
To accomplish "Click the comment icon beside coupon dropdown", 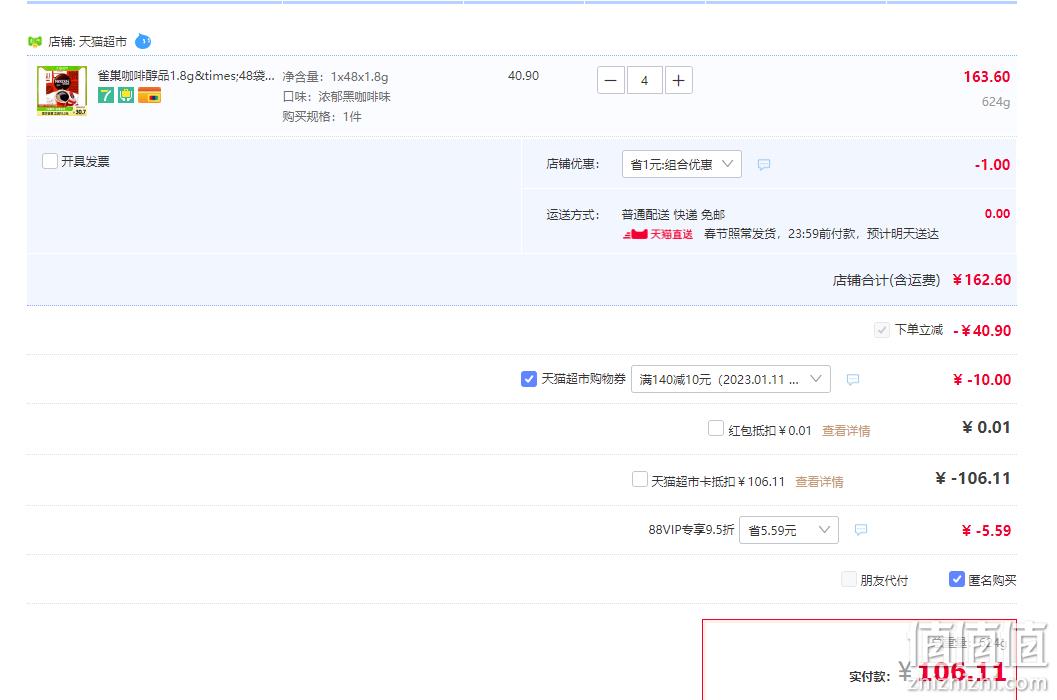I will click(x=853, y=380).
